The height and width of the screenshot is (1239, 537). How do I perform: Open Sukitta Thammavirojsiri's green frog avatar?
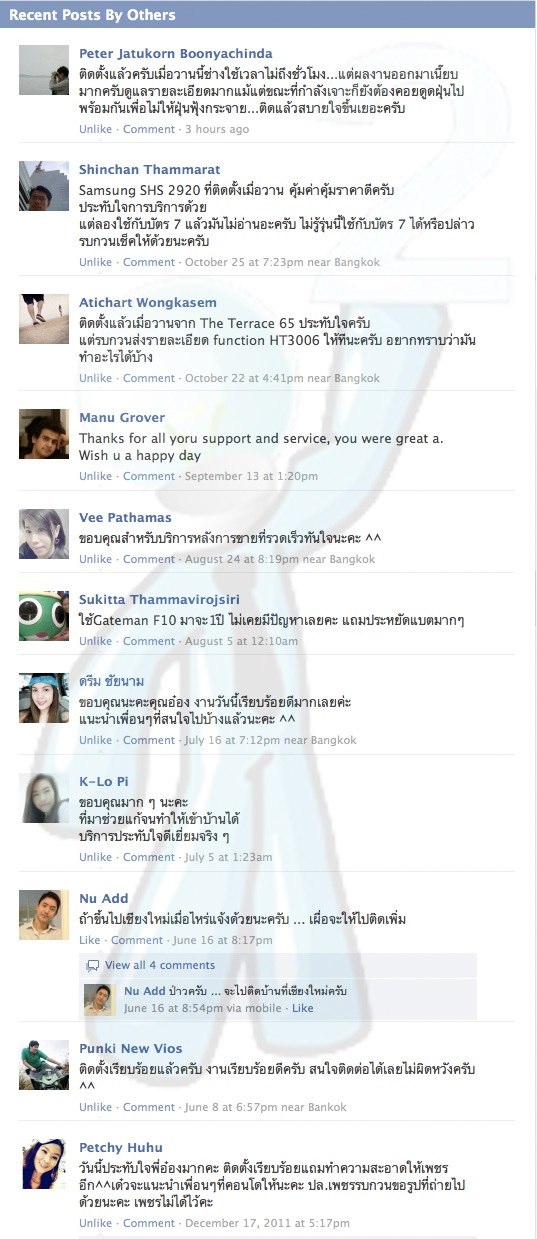tap(44, 616)
